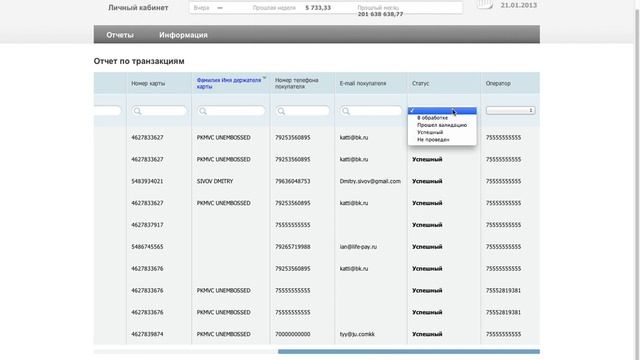Click Номер телефона покупателя column header

(297, 83)
